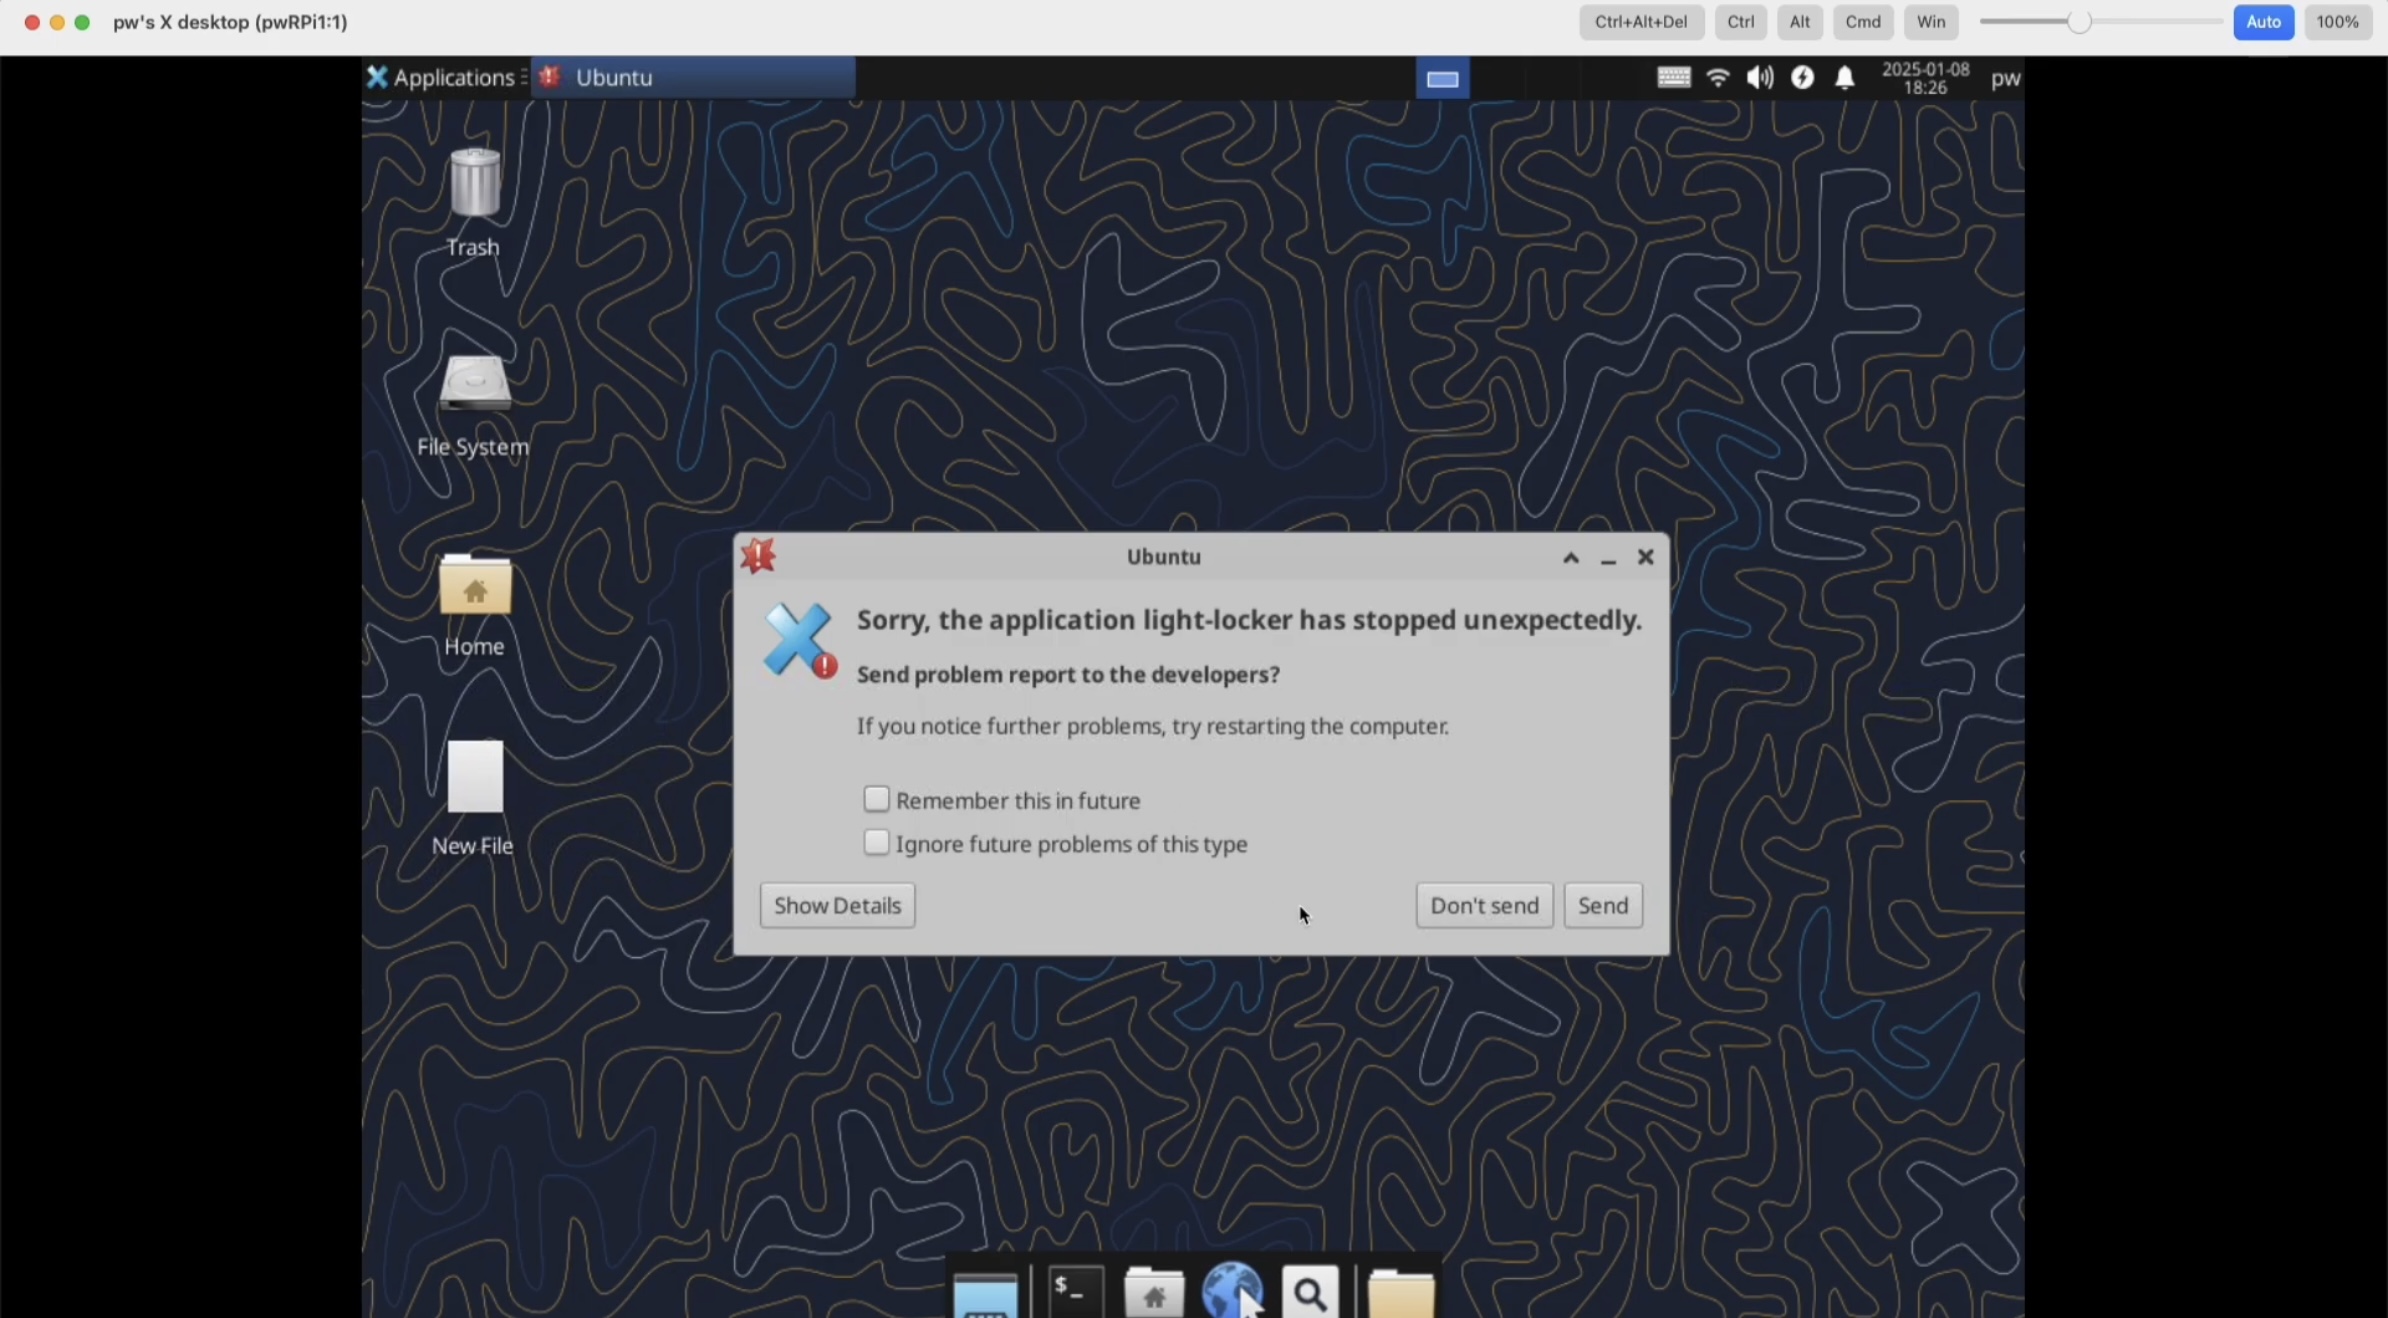
Task: Click the Don't send button
Action: [1484, 905]
